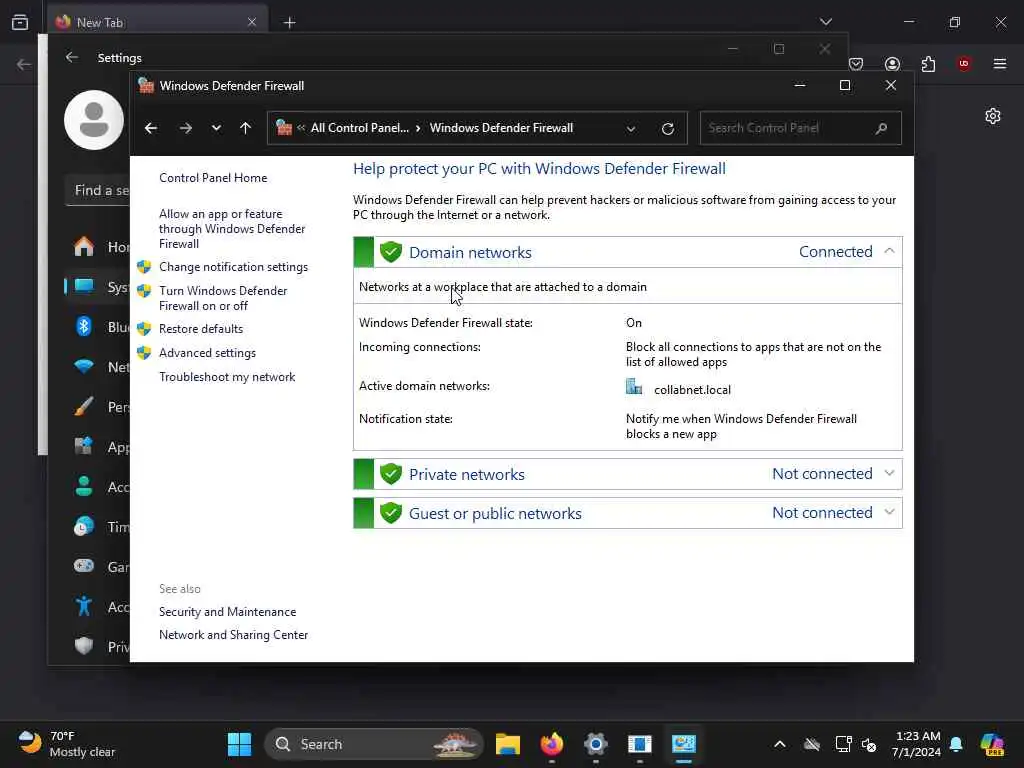Screen dimensions: 1024x768
Task: Open Firefox account icon in toolbar
Action: click(x=892, y=63)
